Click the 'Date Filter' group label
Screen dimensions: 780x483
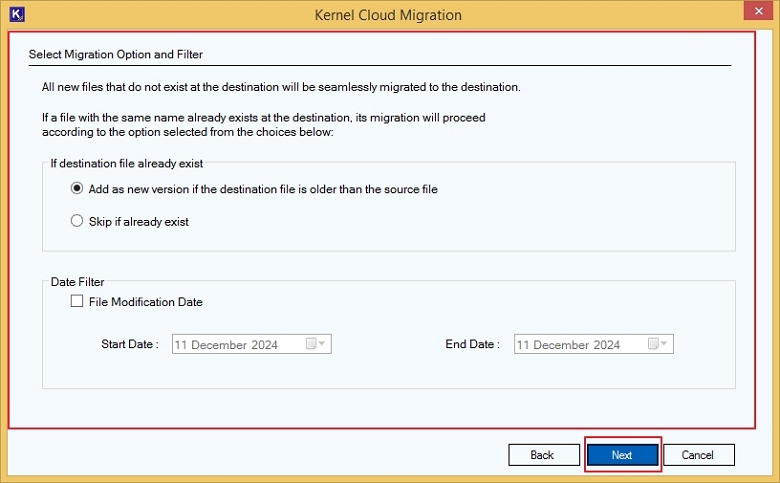click(x=78, y=282)
